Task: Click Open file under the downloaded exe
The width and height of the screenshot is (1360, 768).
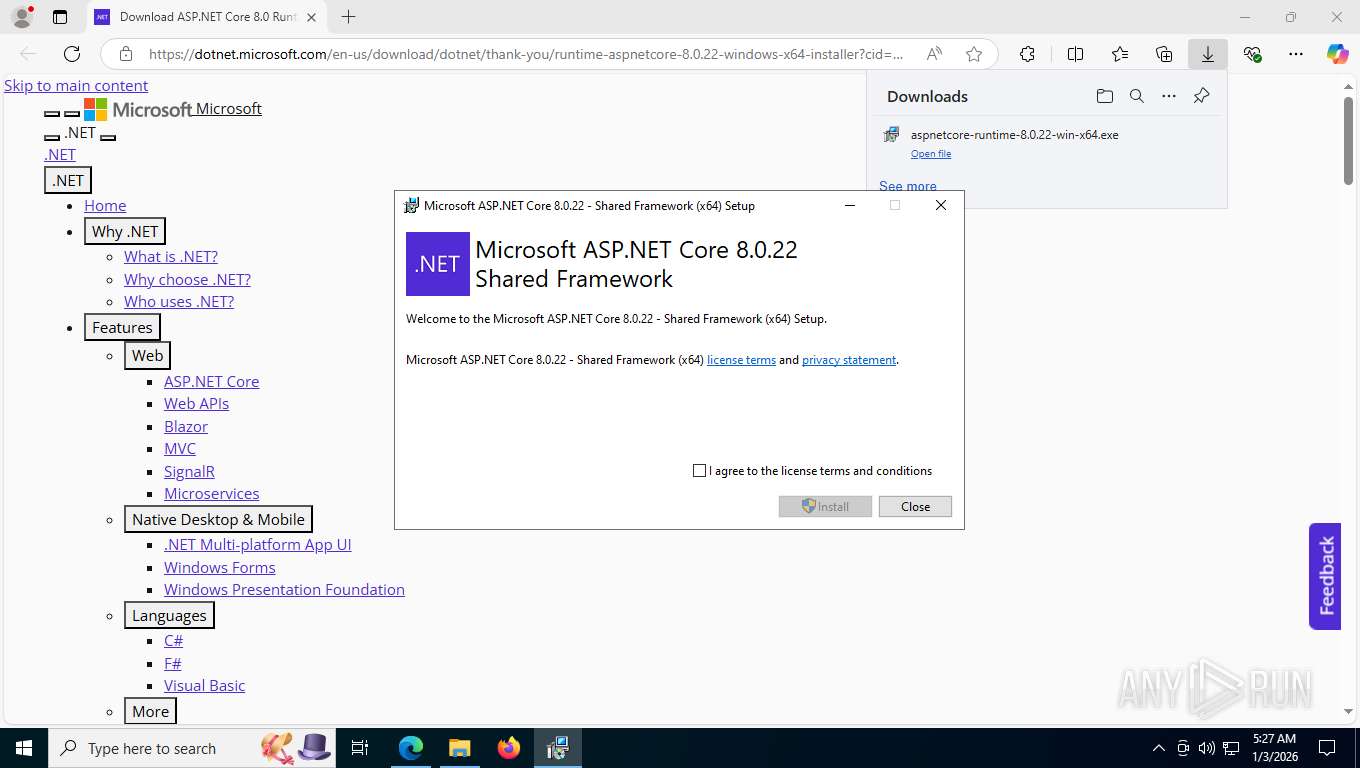Action: [x=931, y=154]
